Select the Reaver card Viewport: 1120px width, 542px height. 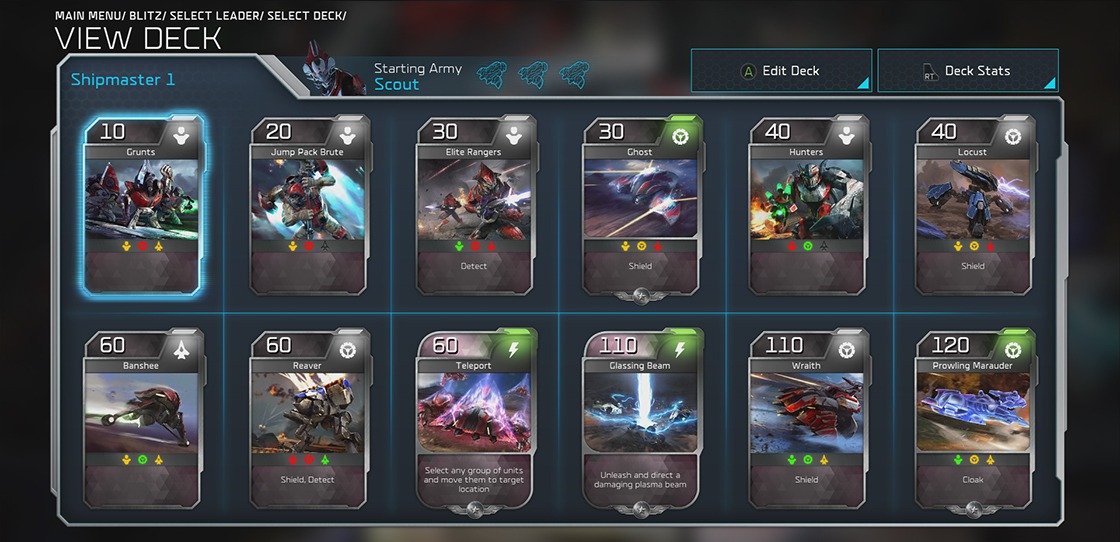[310, 419]
